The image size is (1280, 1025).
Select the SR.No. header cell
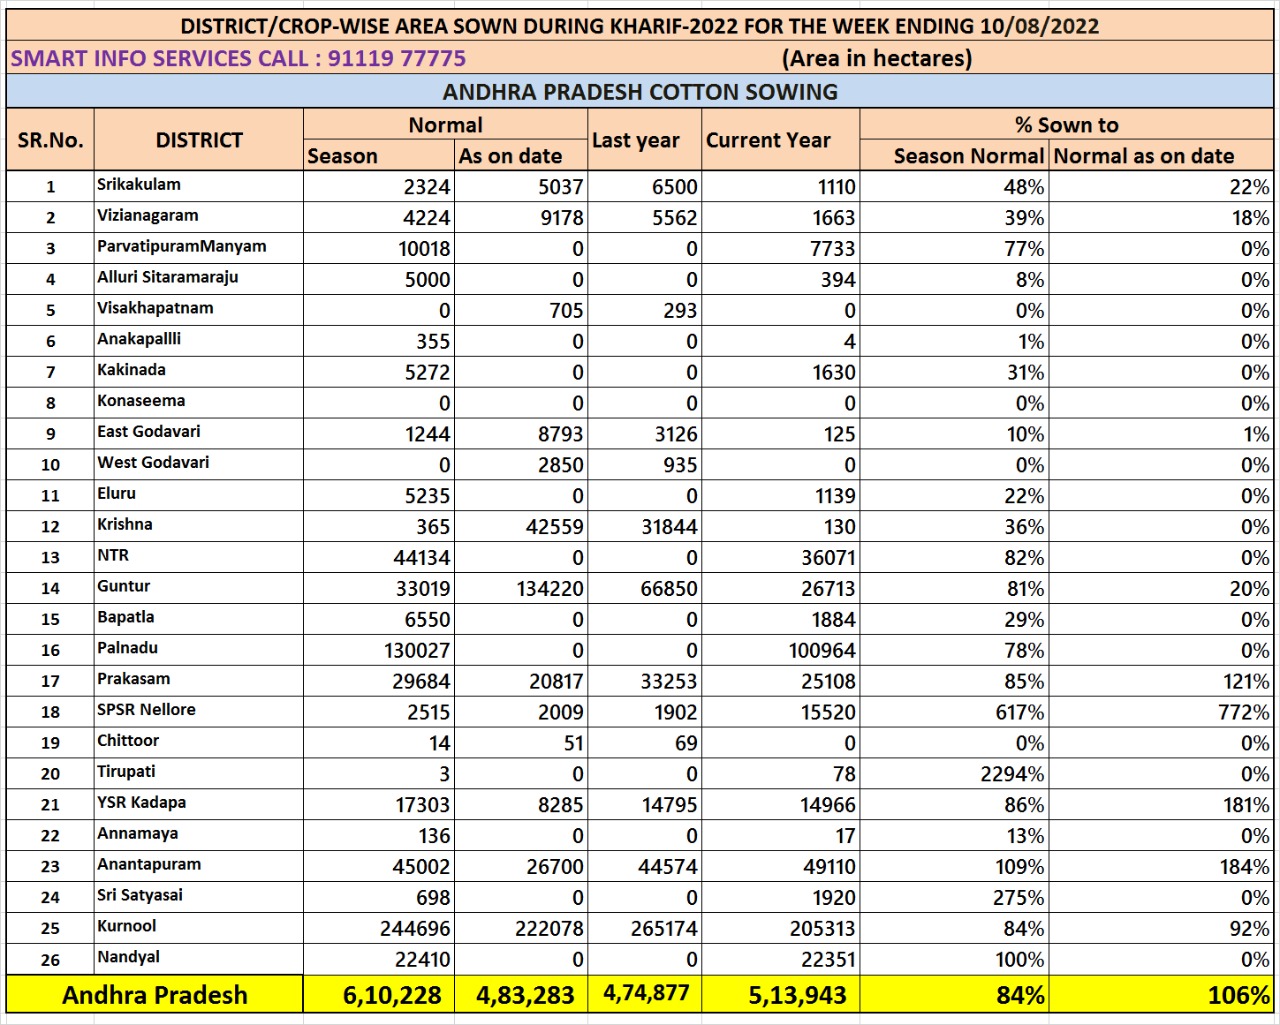coord(50,140)
